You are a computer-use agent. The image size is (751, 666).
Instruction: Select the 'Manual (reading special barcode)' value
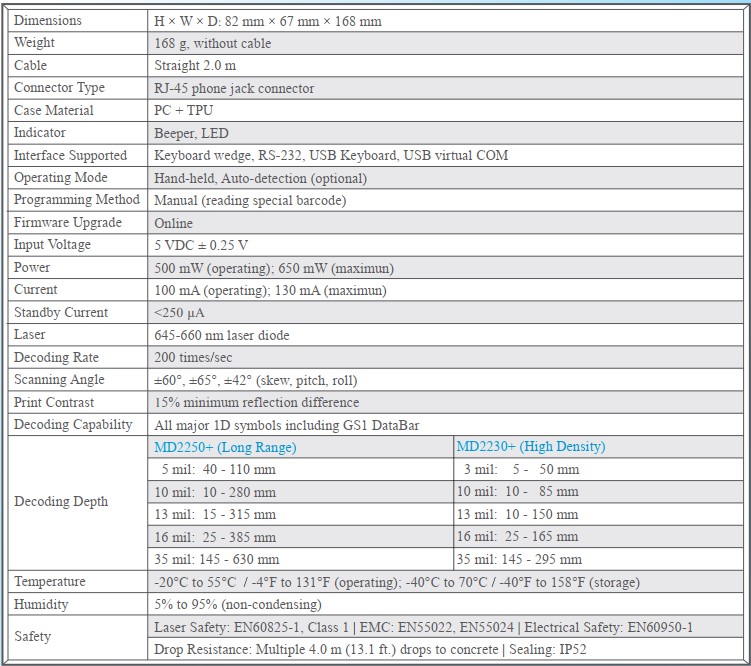point(250,200)
